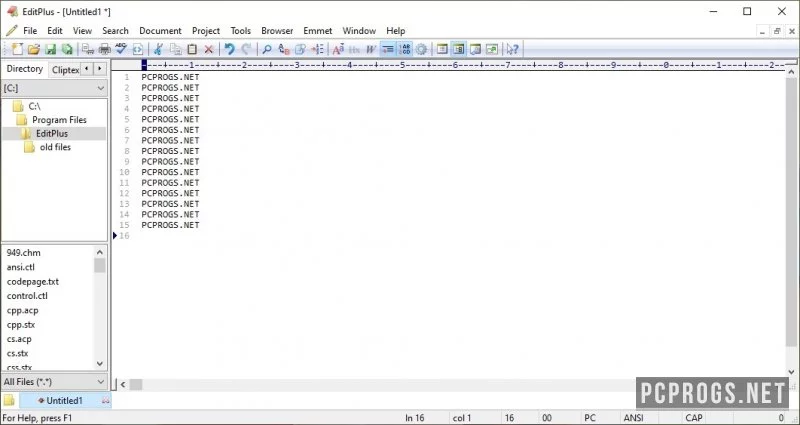Click the pencil document icon beside File

coord(12,31)
